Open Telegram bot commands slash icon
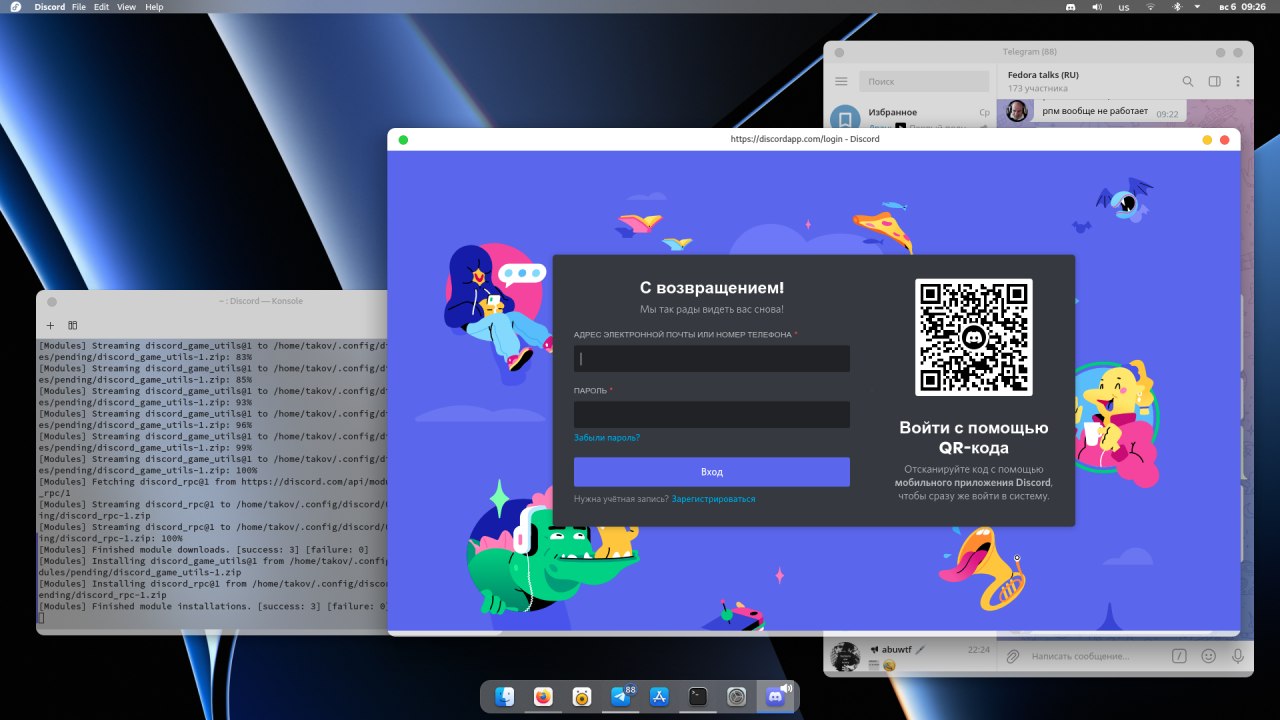The width and height of the screenshot is (1280, 720). tap(1179, 656)
